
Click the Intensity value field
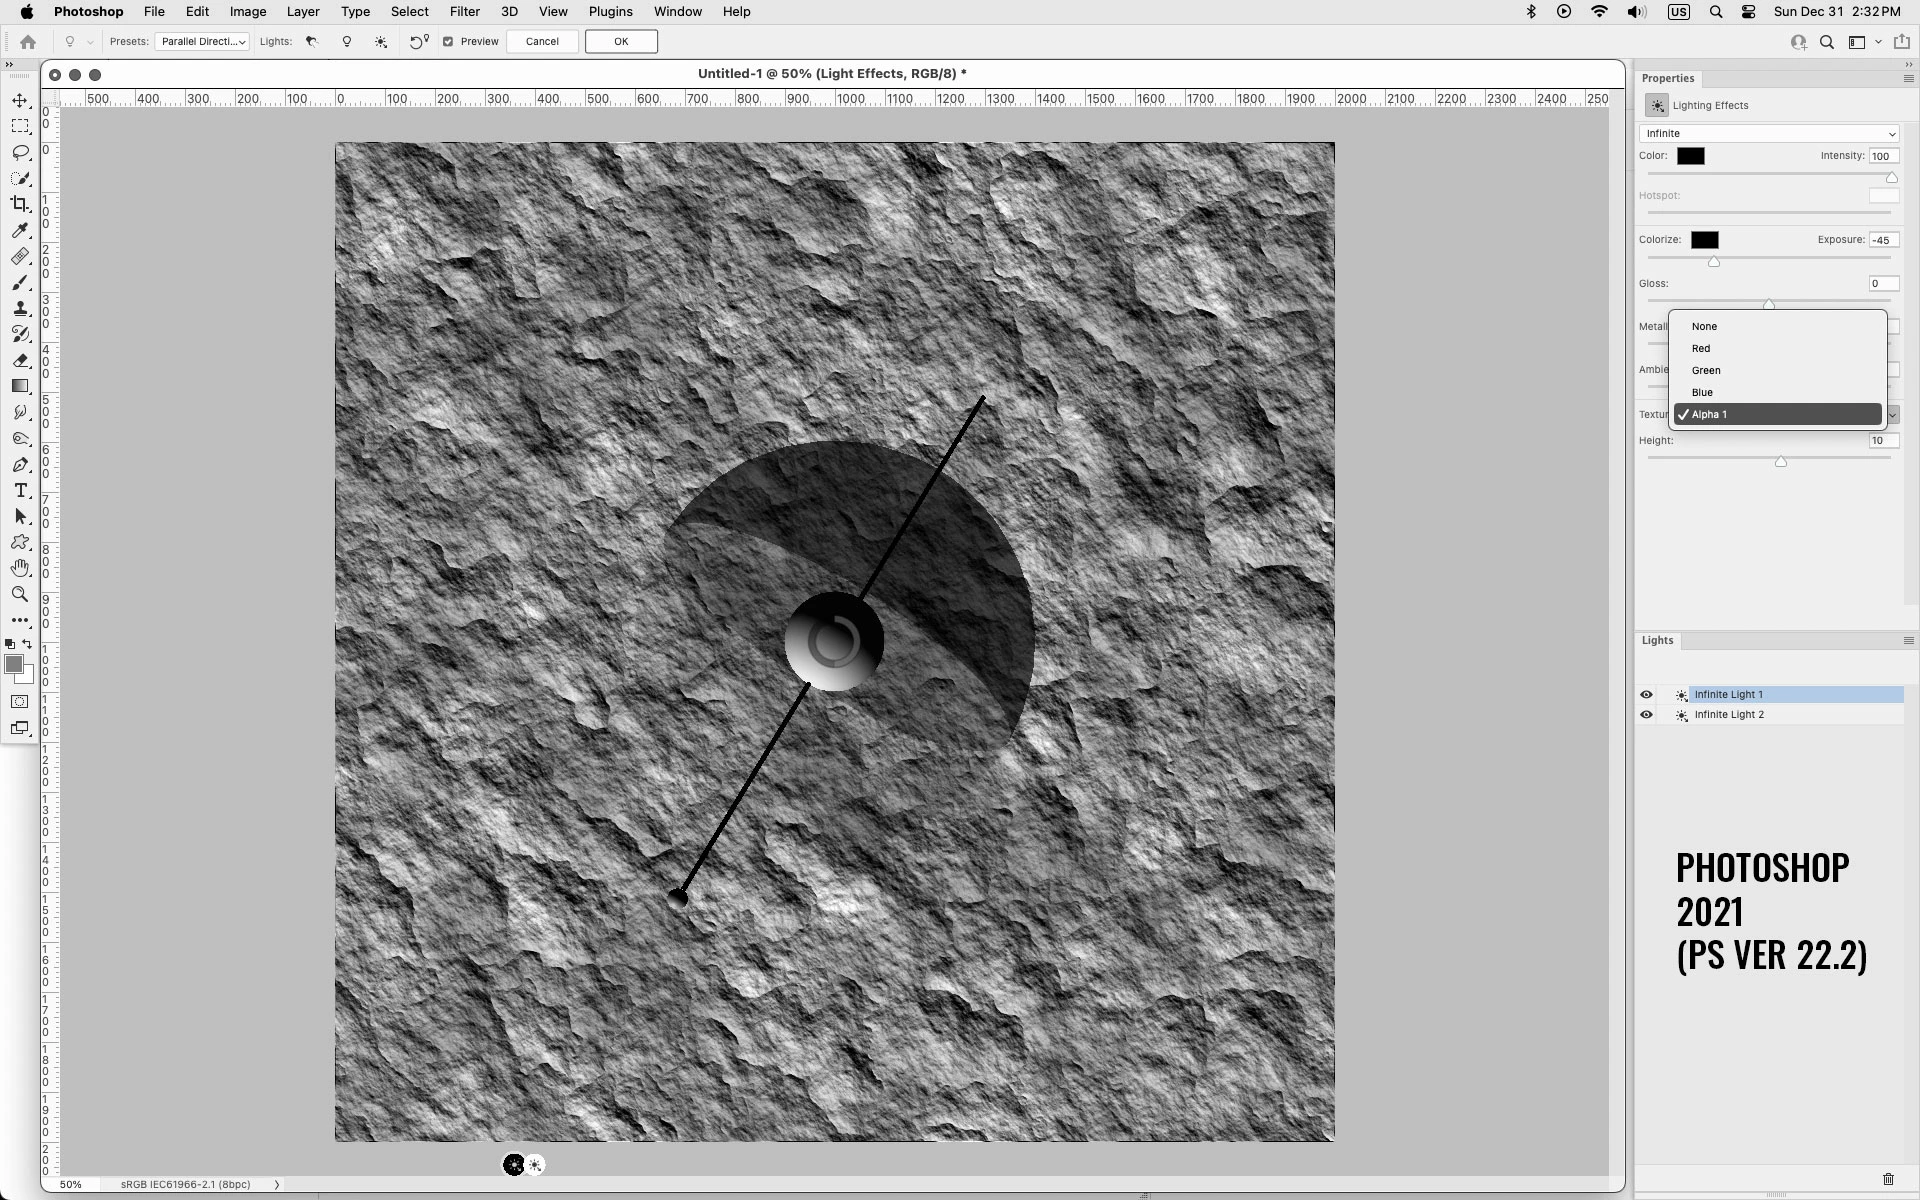(x=1883, y=156)
